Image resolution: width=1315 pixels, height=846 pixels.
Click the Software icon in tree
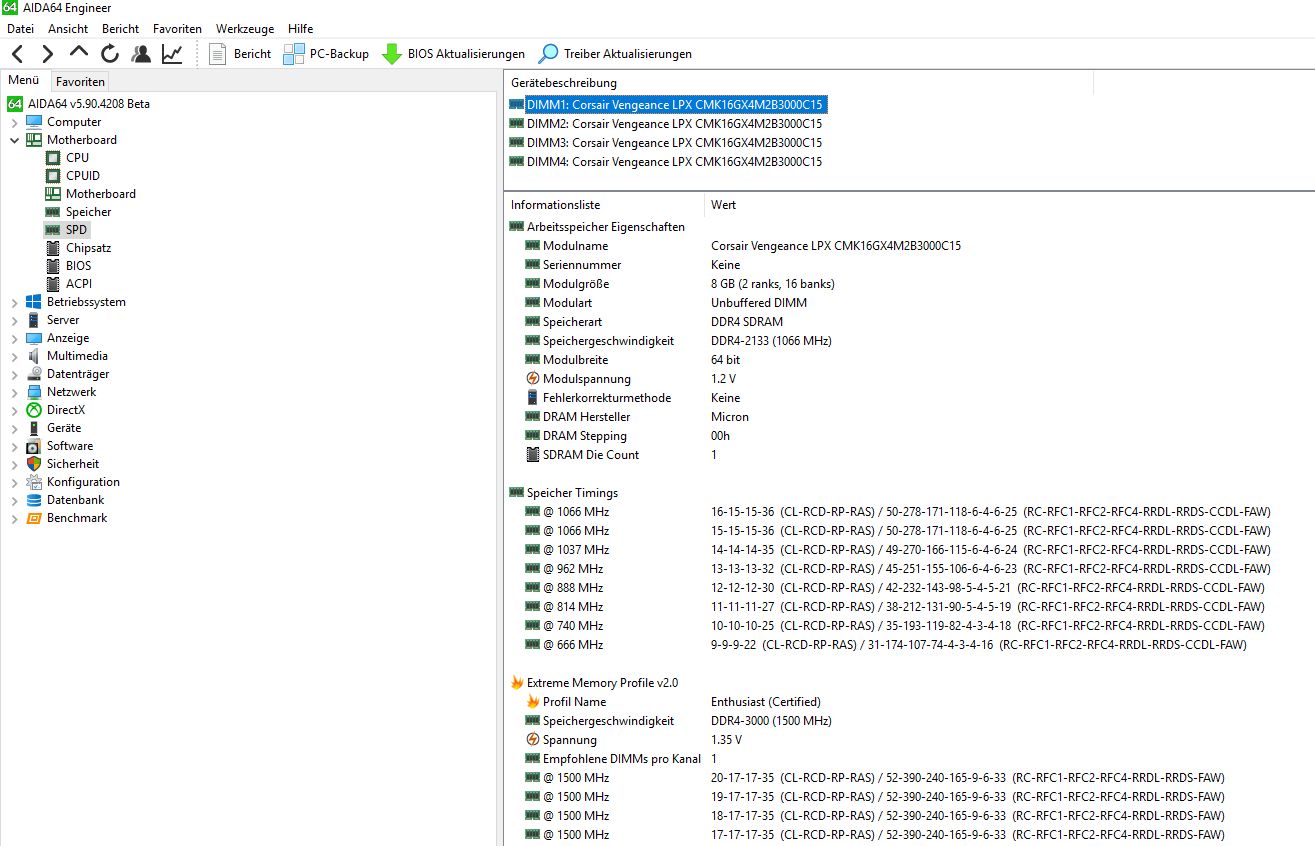click(34, 446)
